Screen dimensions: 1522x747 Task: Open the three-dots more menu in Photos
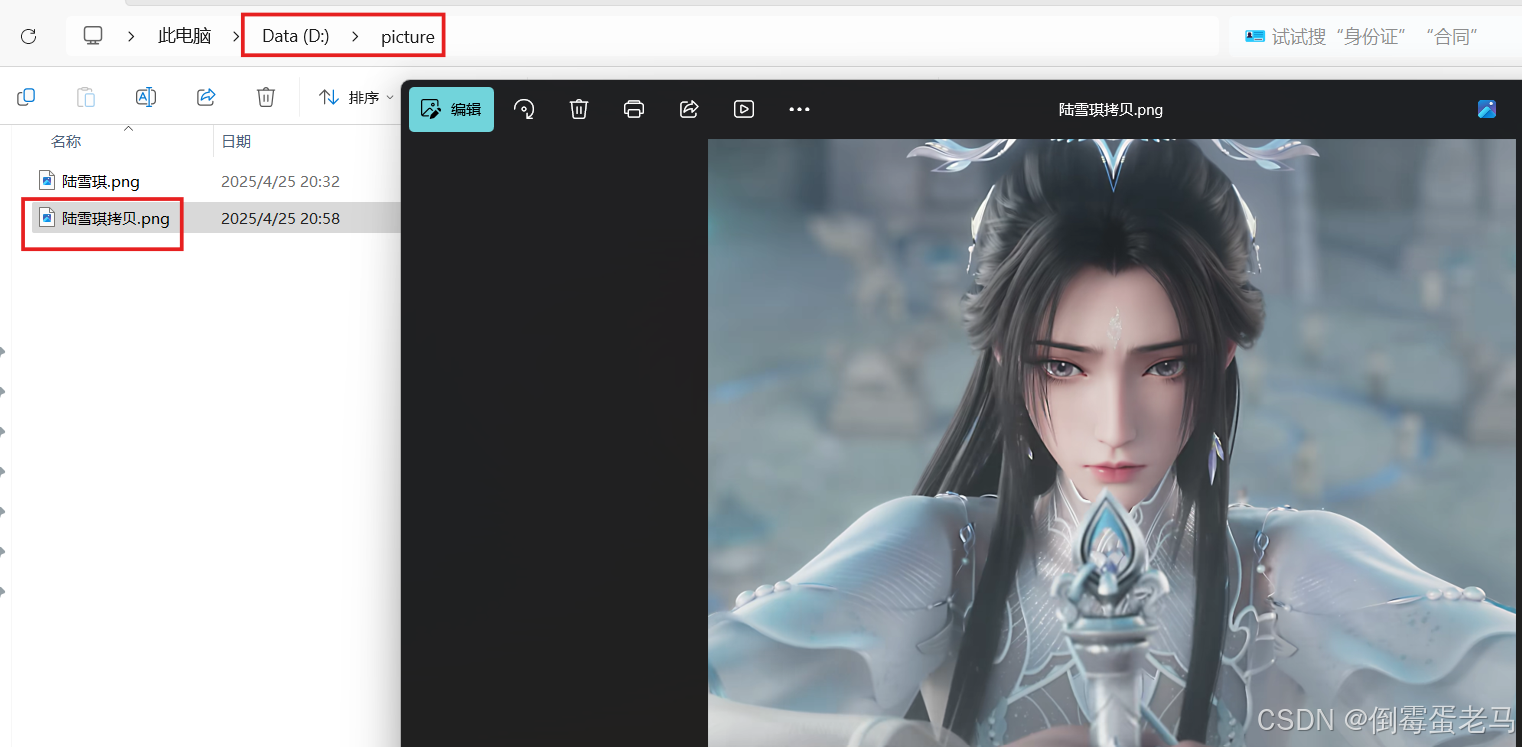[799, 109]
